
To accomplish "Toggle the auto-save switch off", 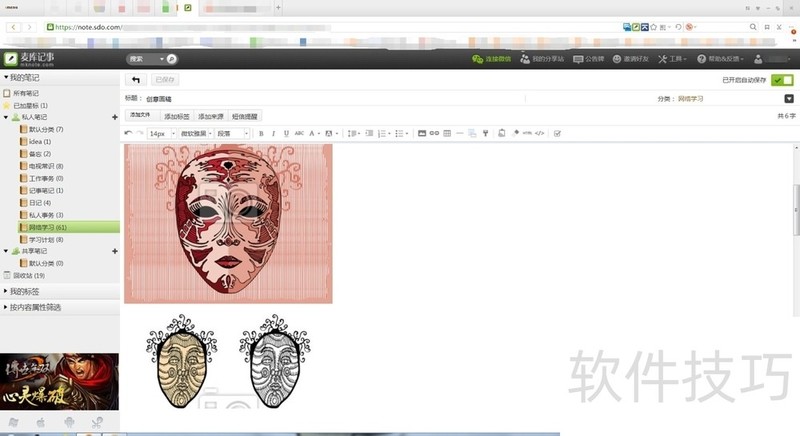I will click(782, 79).
